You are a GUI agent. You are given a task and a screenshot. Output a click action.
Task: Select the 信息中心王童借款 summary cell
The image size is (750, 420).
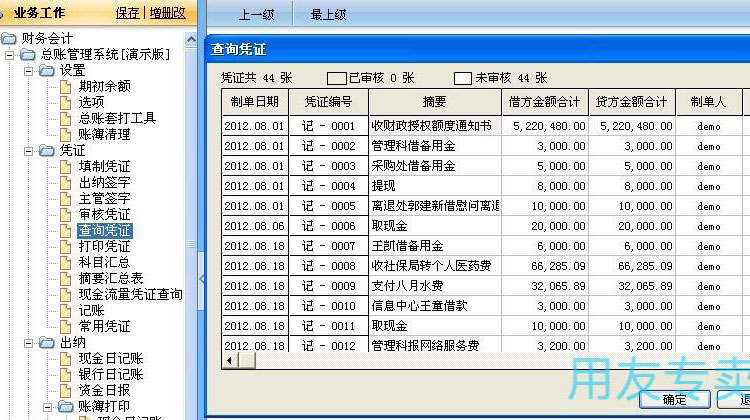pos(435,306)
